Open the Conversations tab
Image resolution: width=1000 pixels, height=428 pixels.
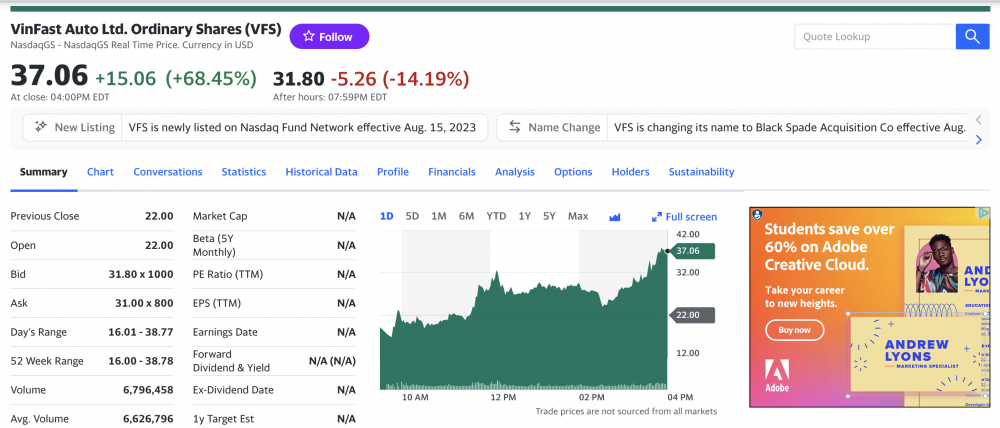[168, 172]
